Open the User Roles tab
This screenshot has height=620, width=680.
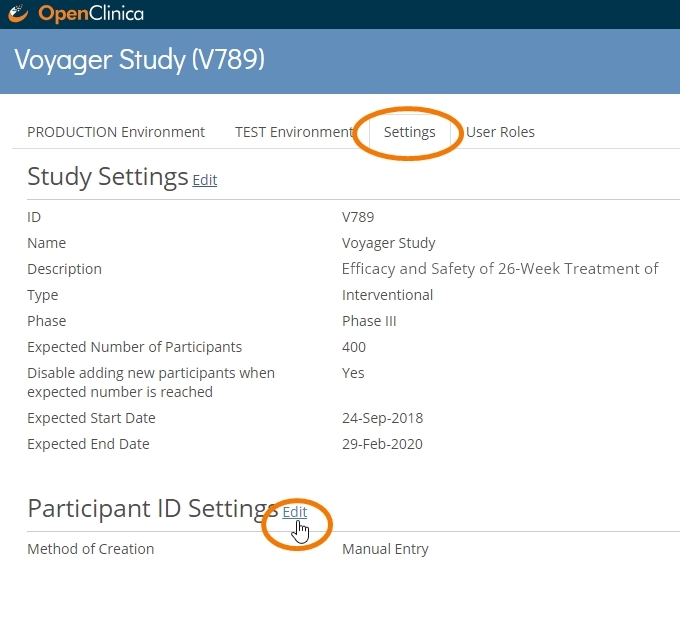coord(500,132)
